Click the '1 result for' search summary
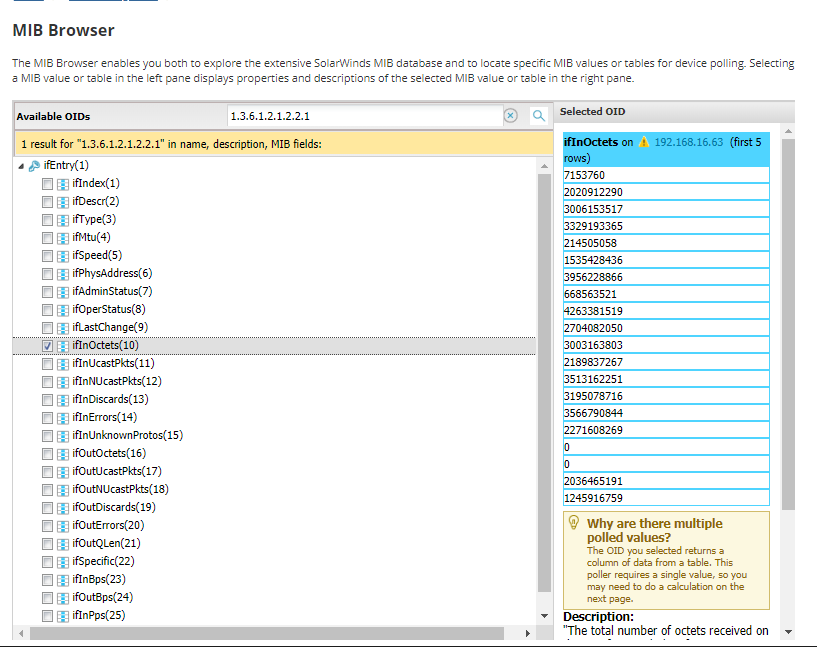This screenshot has height=647, width=817. coord(171,144)
